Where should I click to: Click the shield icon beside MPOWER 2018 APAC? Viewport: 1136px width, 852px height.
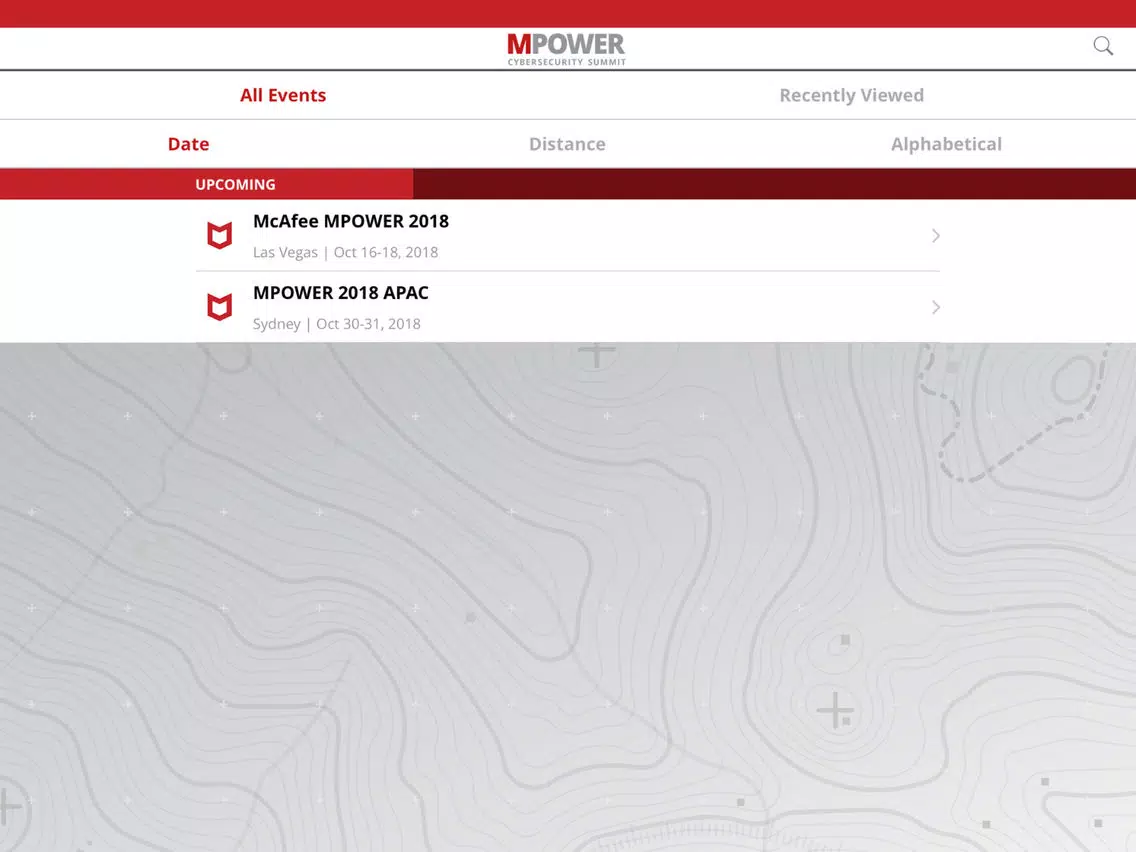(x=220, y=307)
